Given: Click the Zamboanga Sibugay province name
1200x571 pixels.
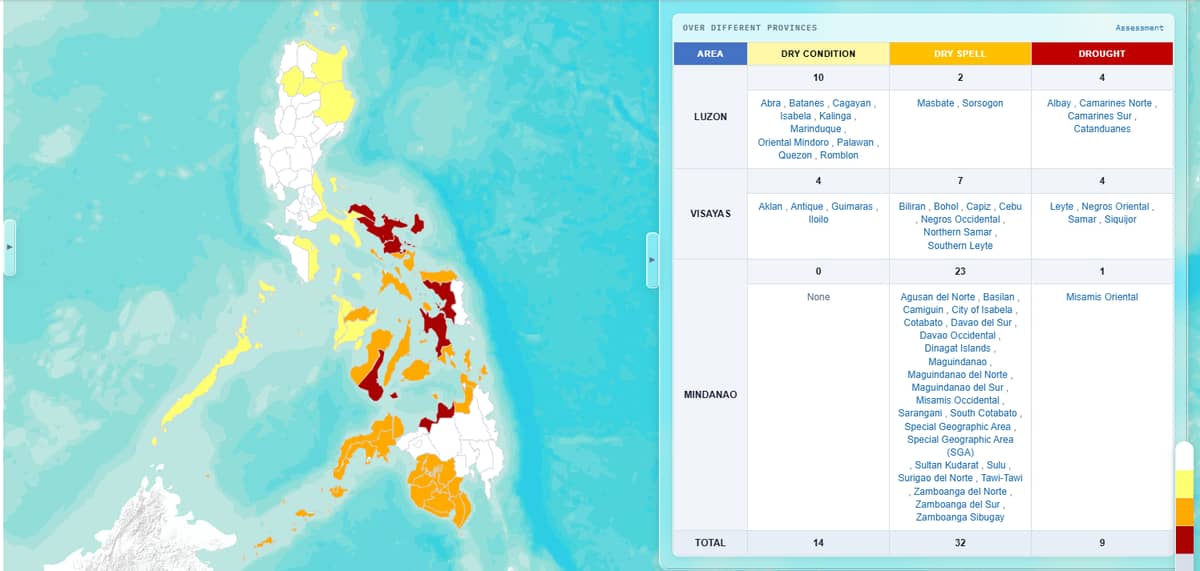Looking at the screenshot, I should (960, 517).
